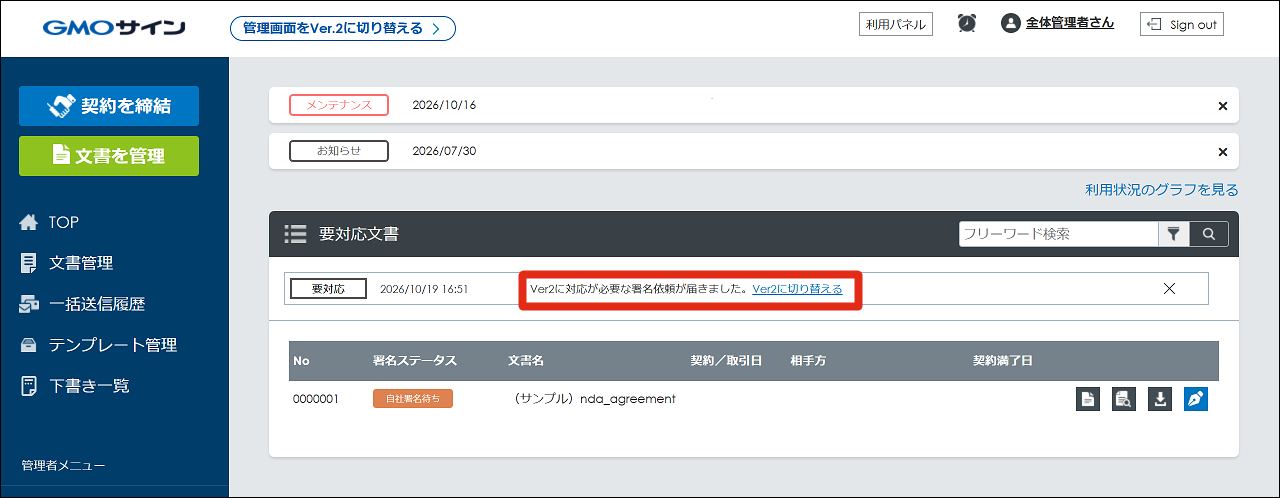Image resolution: width=1280 pixels, height=498 pixels.
Task: Click the 自社署名待ち status badge
Action: point(413,399)
